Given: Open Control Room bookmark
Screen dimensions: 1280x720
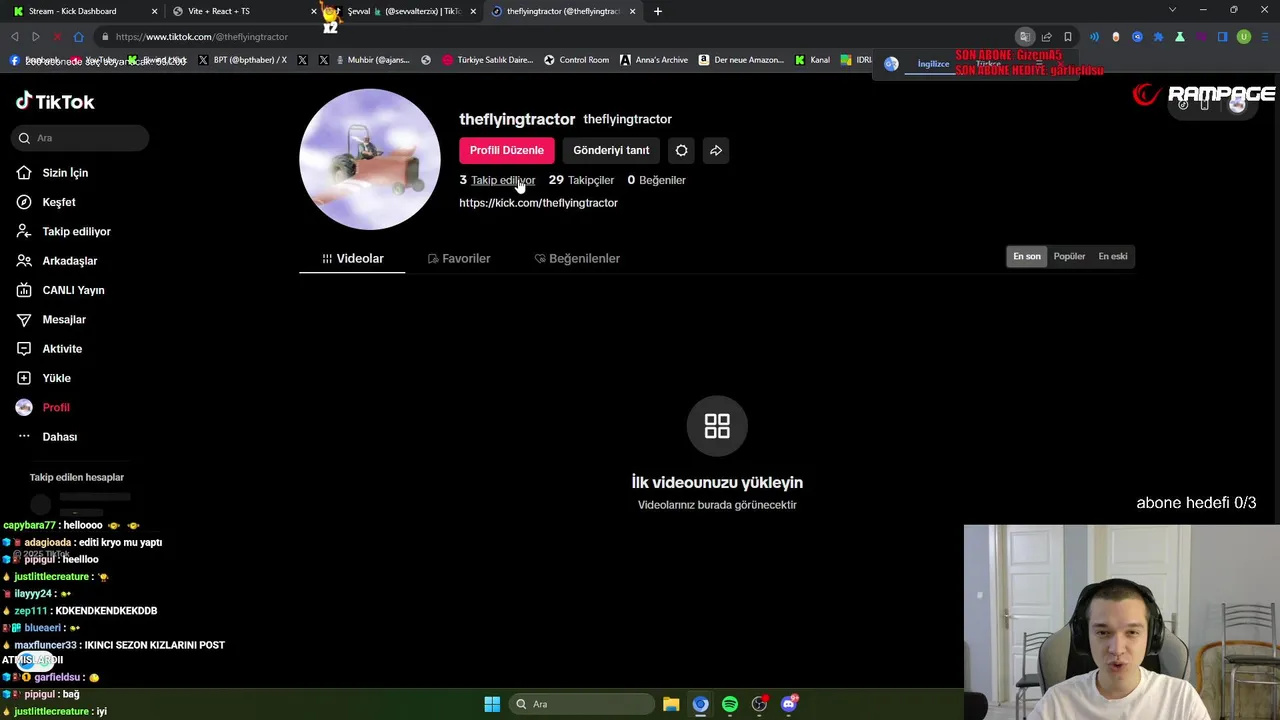Looking at the screenshot, I should coord(576,60).
